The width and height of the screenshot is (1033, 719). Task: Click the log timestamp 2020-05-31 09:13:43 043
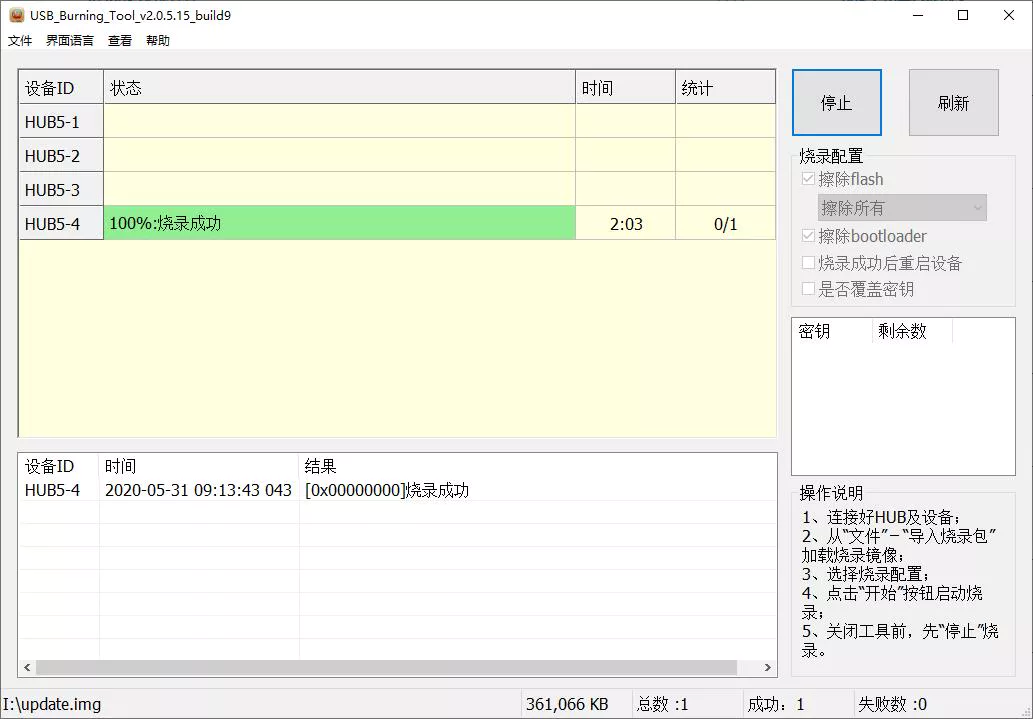[x=198, y=490]
